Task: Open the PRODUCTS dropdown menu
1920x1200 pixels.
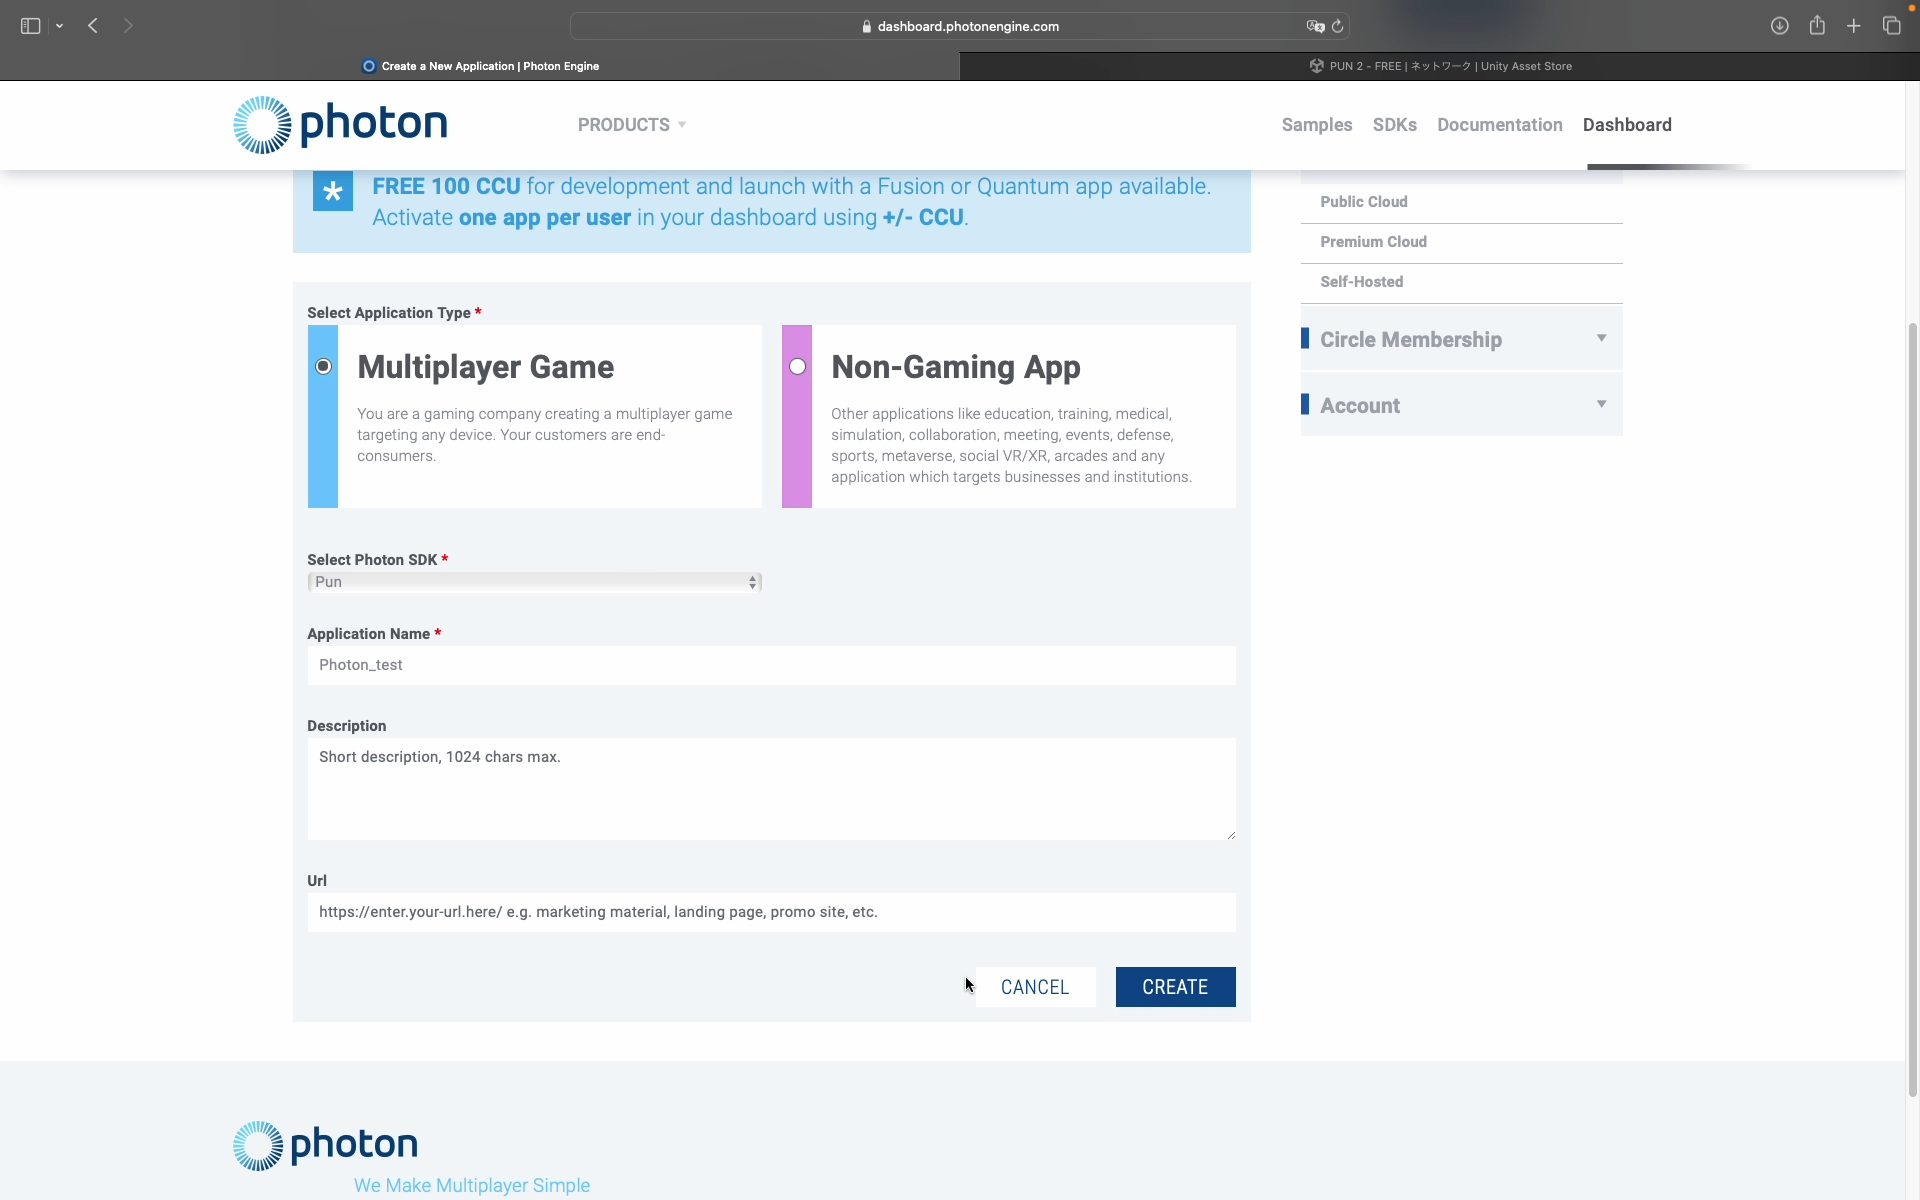Action: (x=632, y=125)
